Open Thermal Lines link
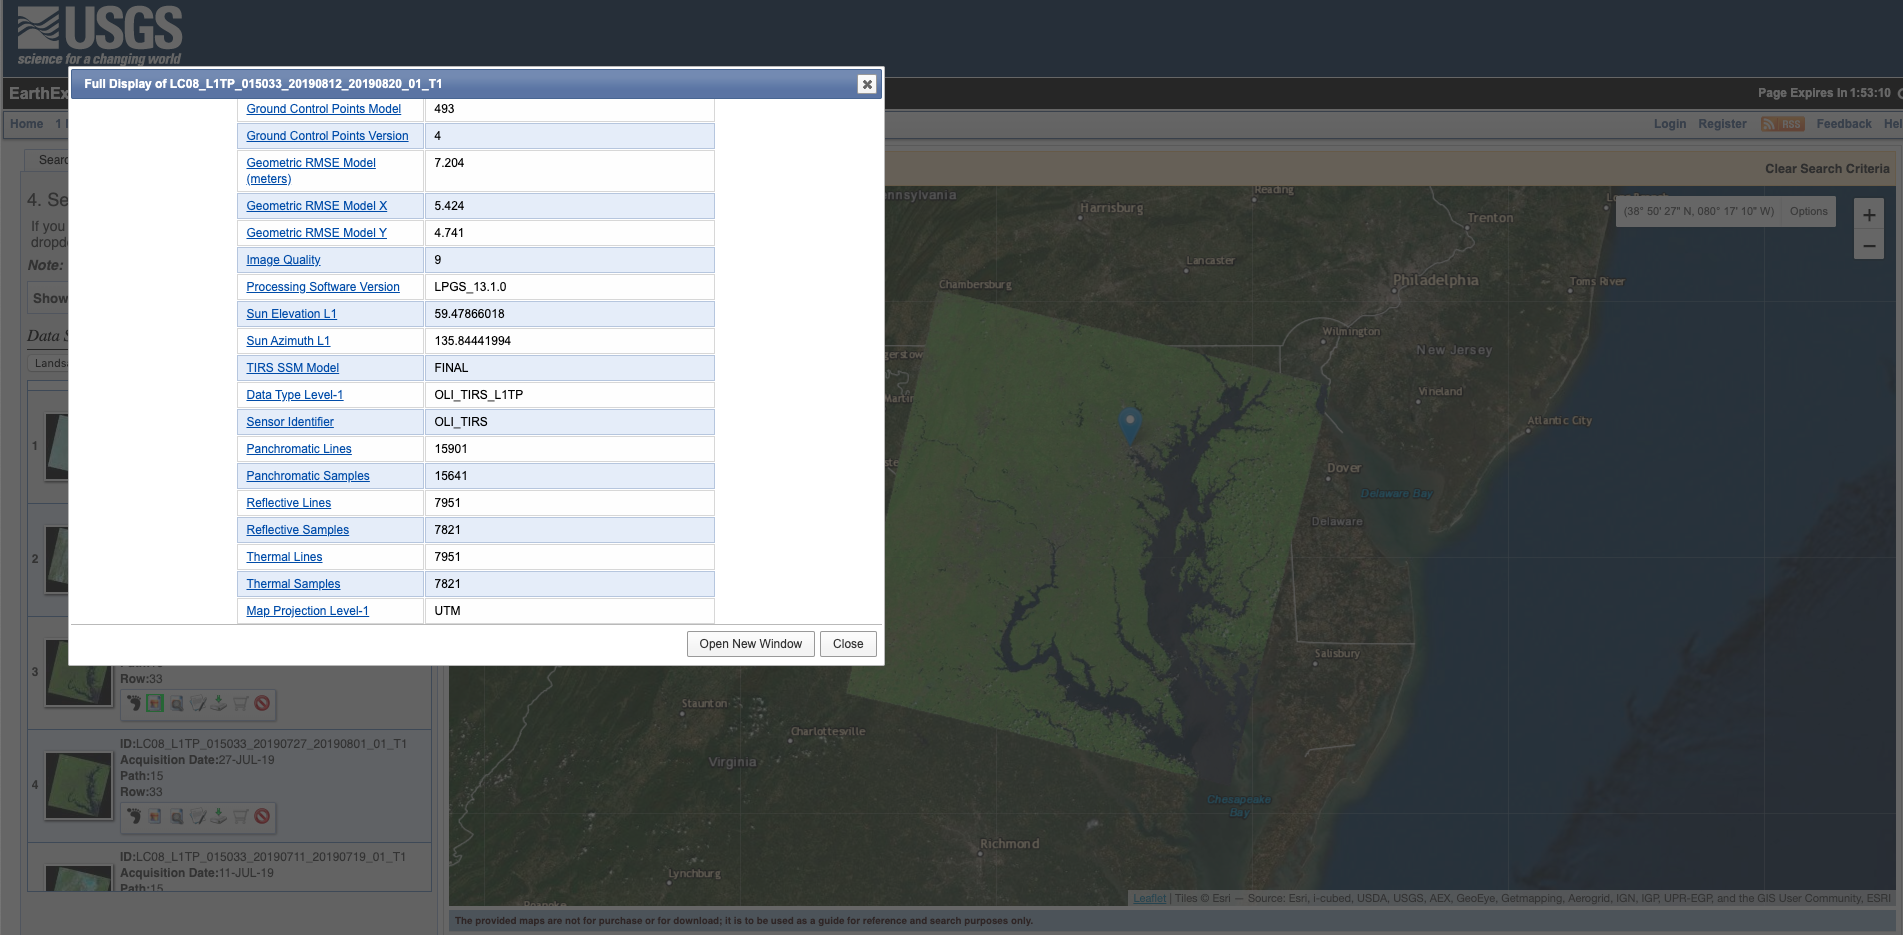Image resolution: width=1903 pixels, height=935 pixels. 284,557
